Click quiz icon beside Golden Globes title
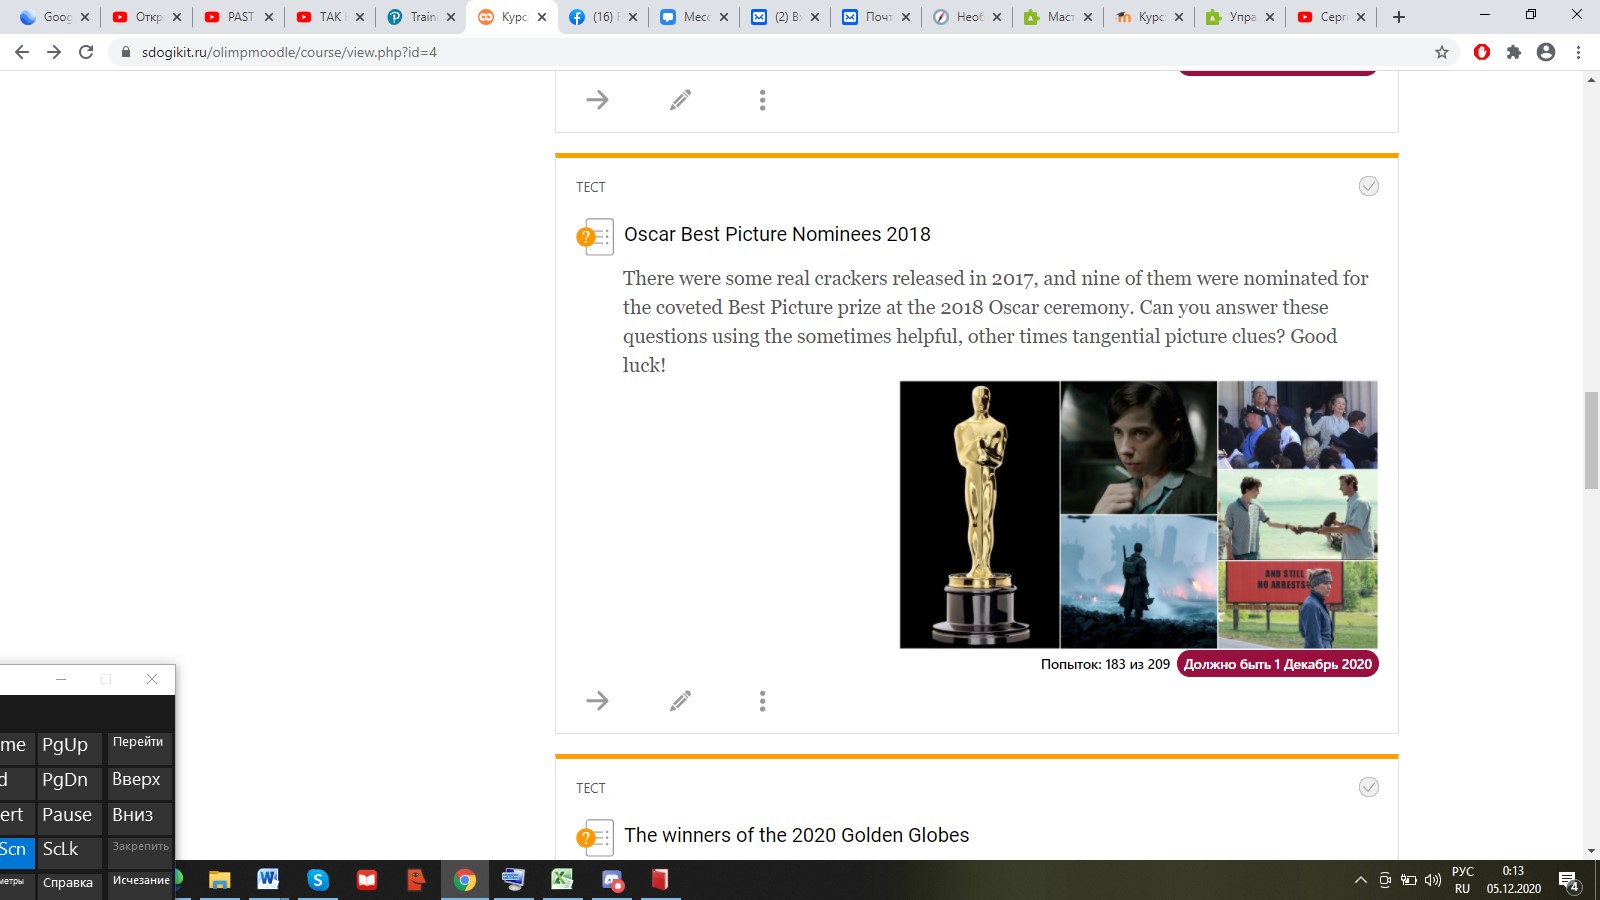 tap(595, 838)
